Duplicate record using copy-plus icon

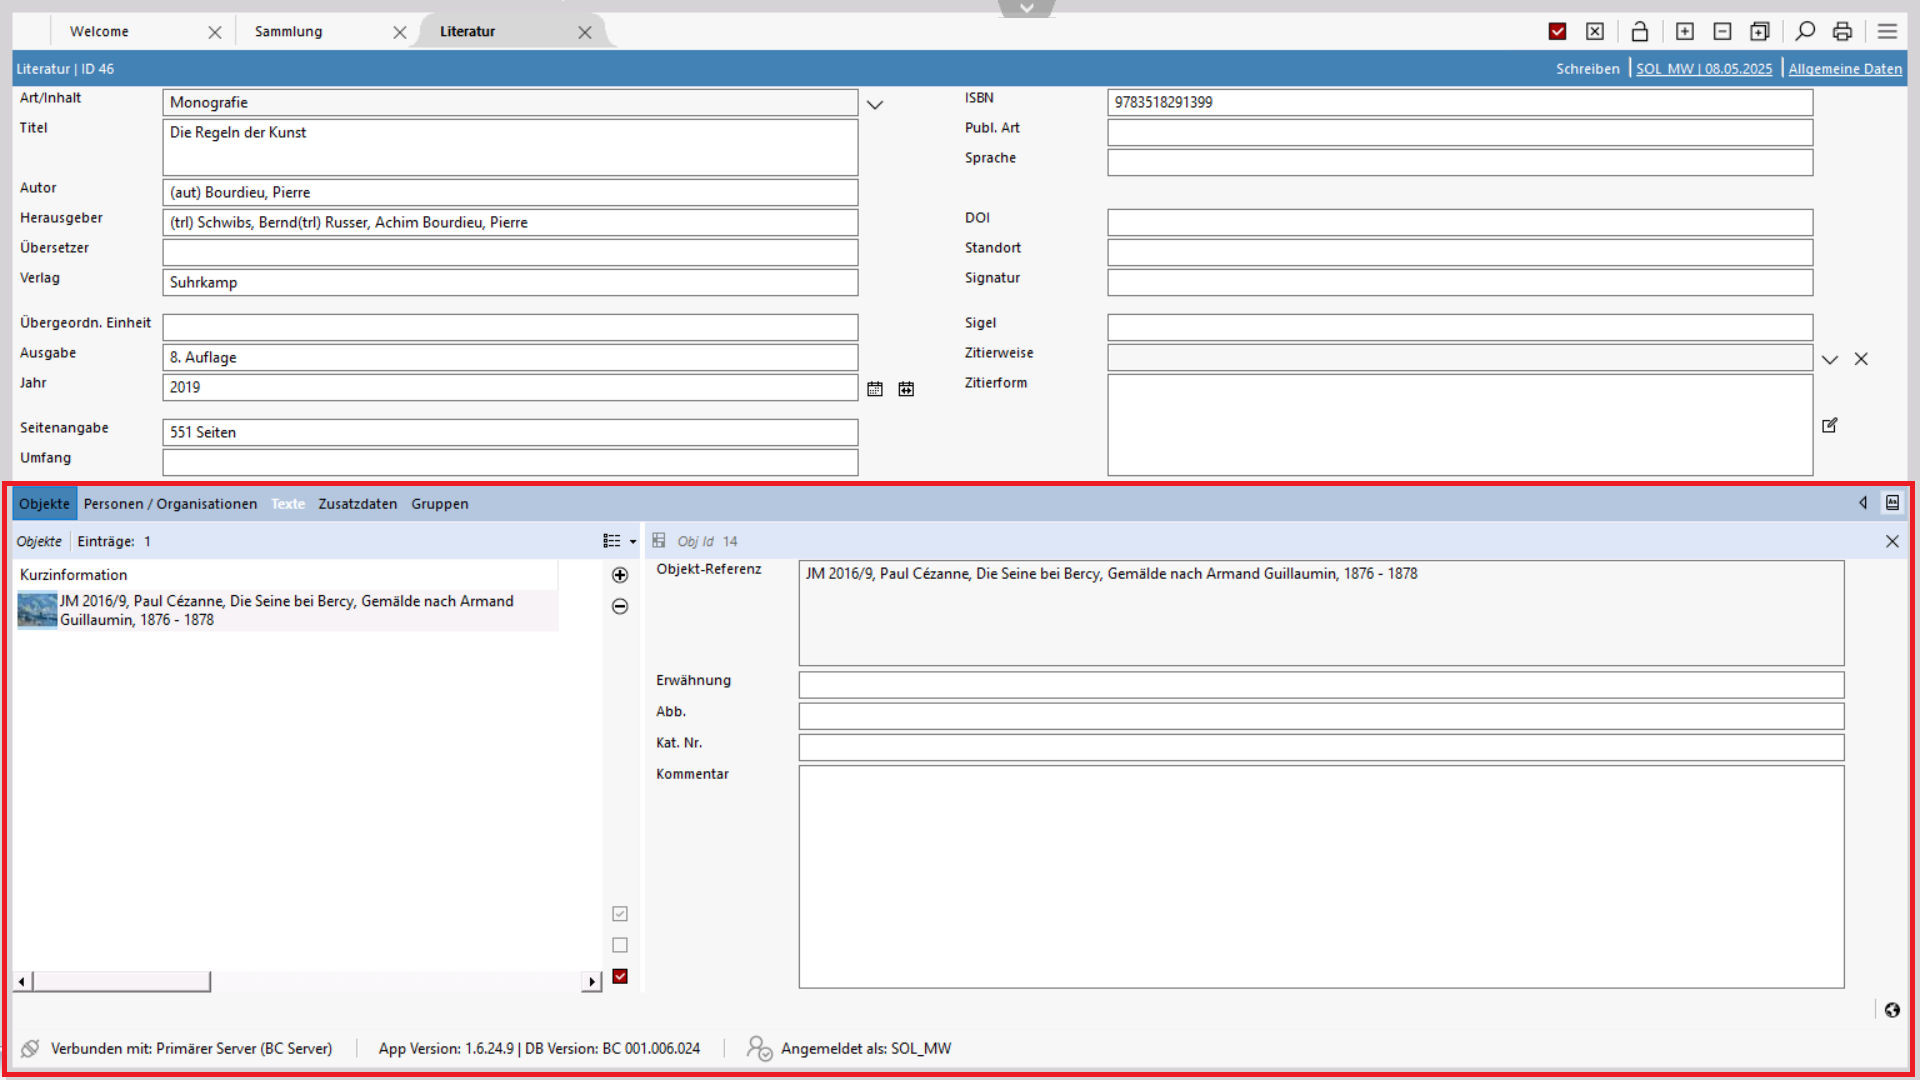1760,32
